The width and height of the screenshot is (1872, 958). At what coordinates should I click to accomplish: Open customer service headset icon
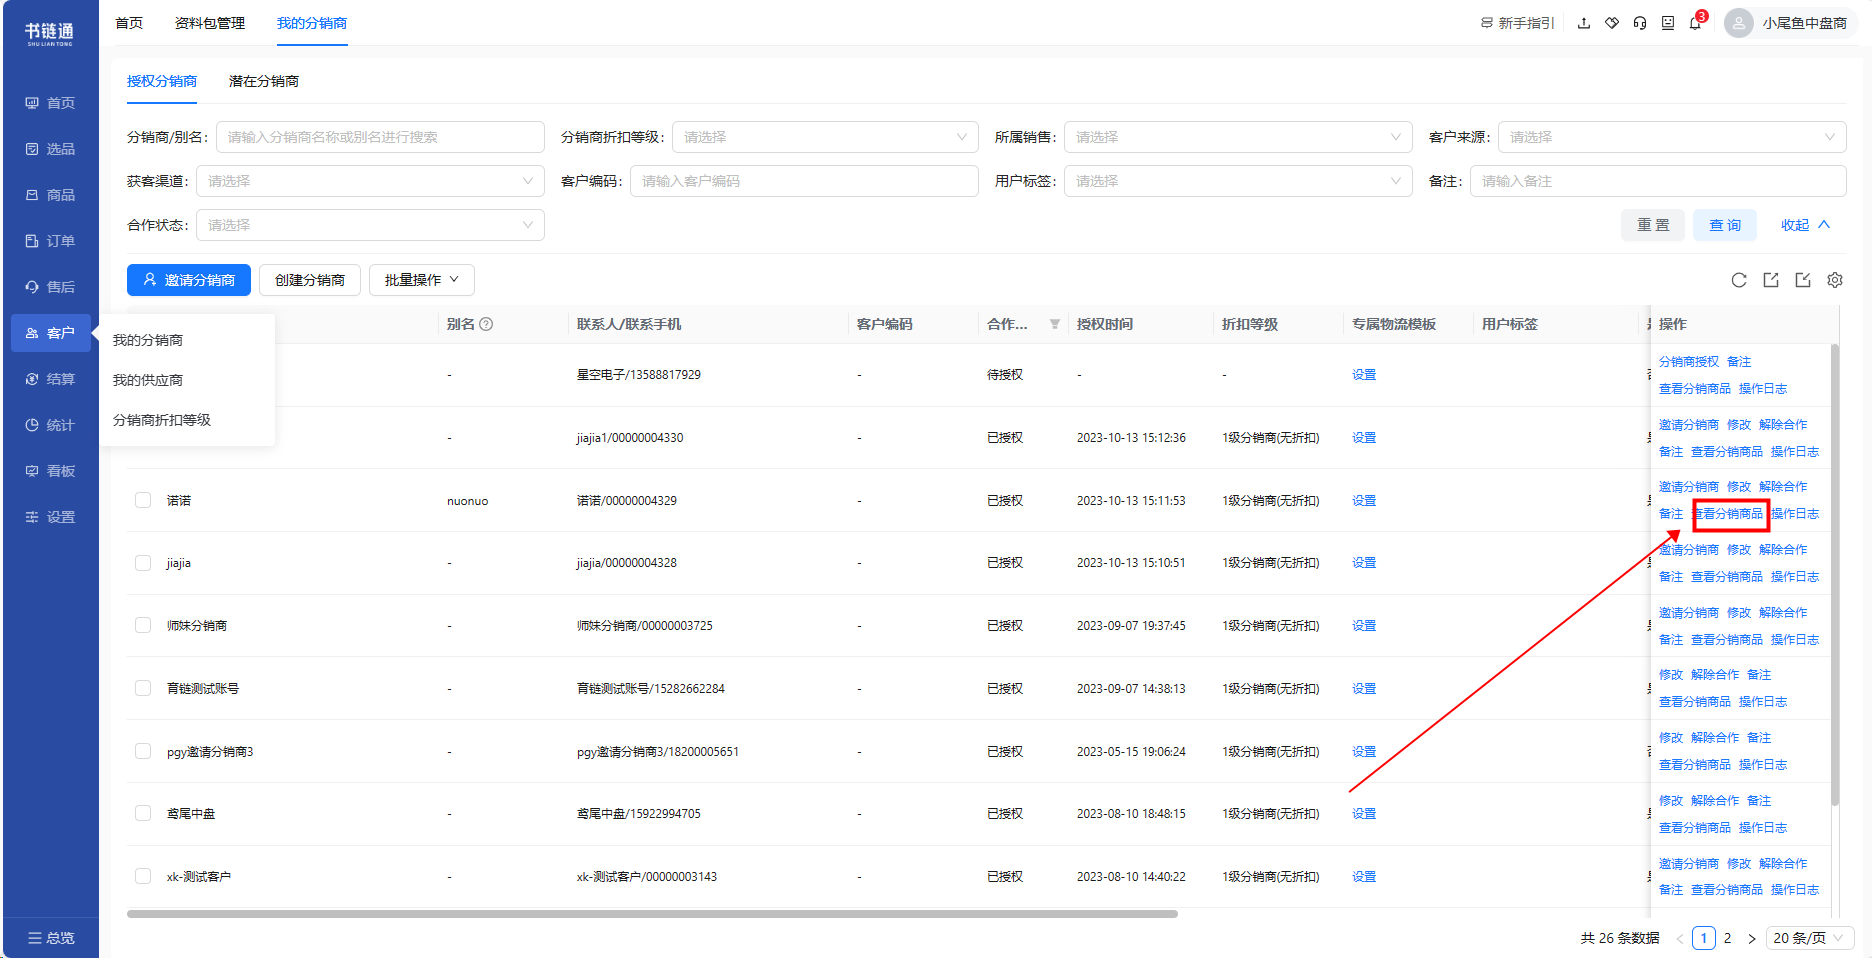1640,23
